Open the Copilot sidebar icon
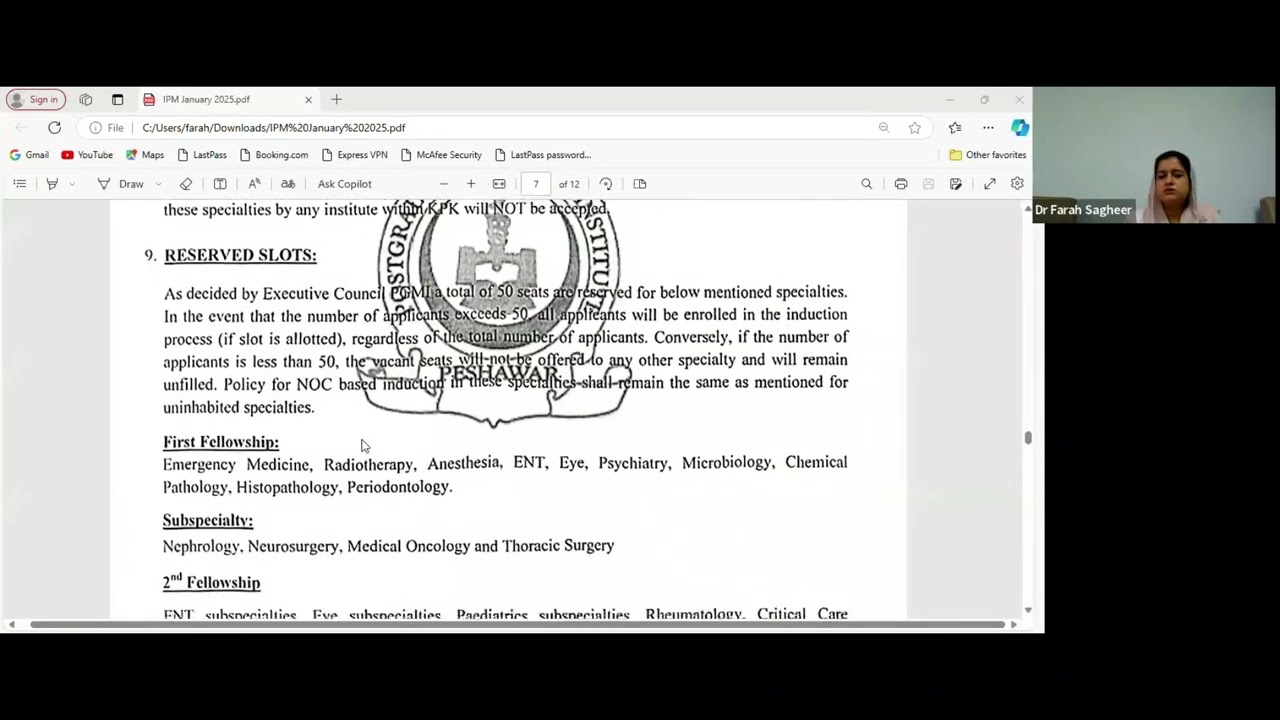This screenshot has width=1280, height=720. [x=1019, y=128]
